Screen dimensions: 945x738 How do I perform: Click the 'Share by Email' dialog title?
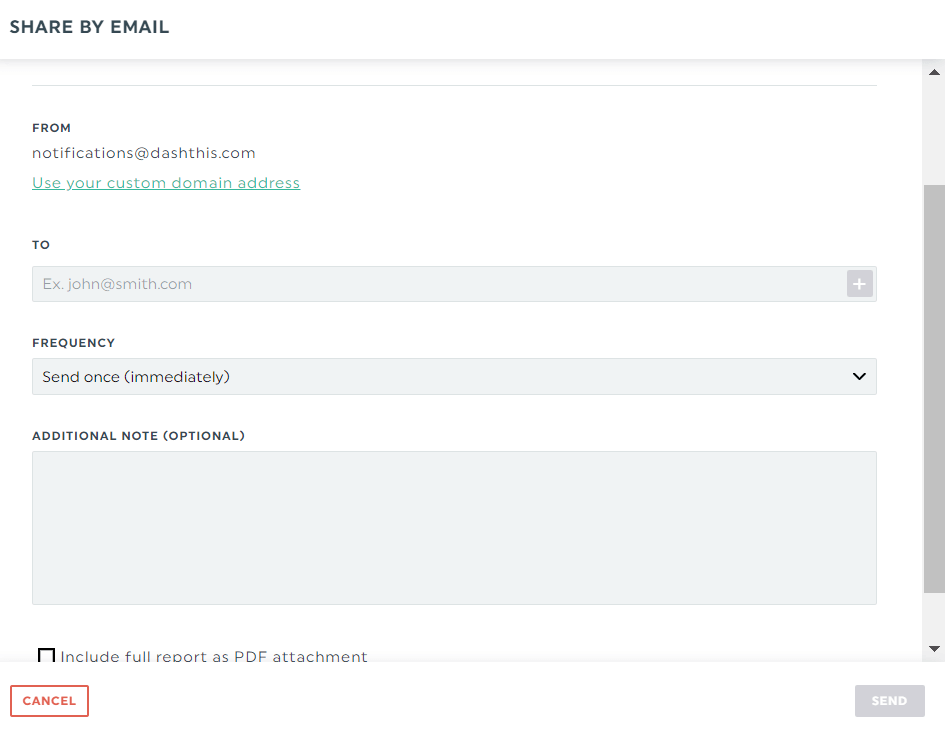(x=89, y=27)
